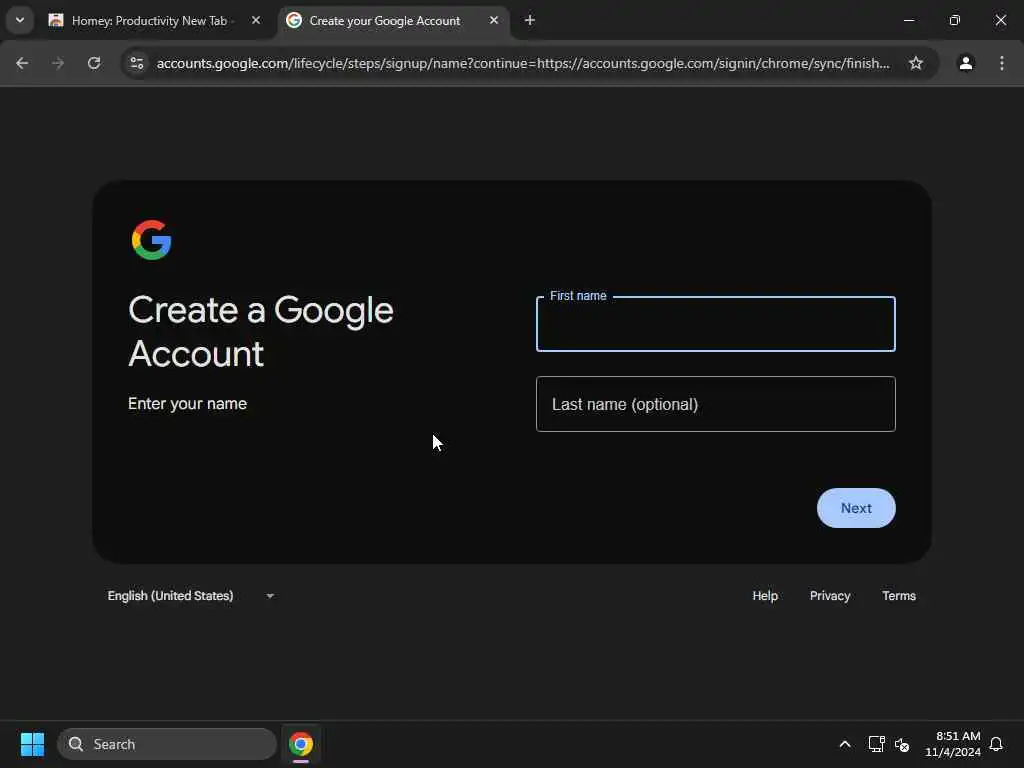Bookmark this page with the star icon
The image size is (1024, 768).
[916, 63]
